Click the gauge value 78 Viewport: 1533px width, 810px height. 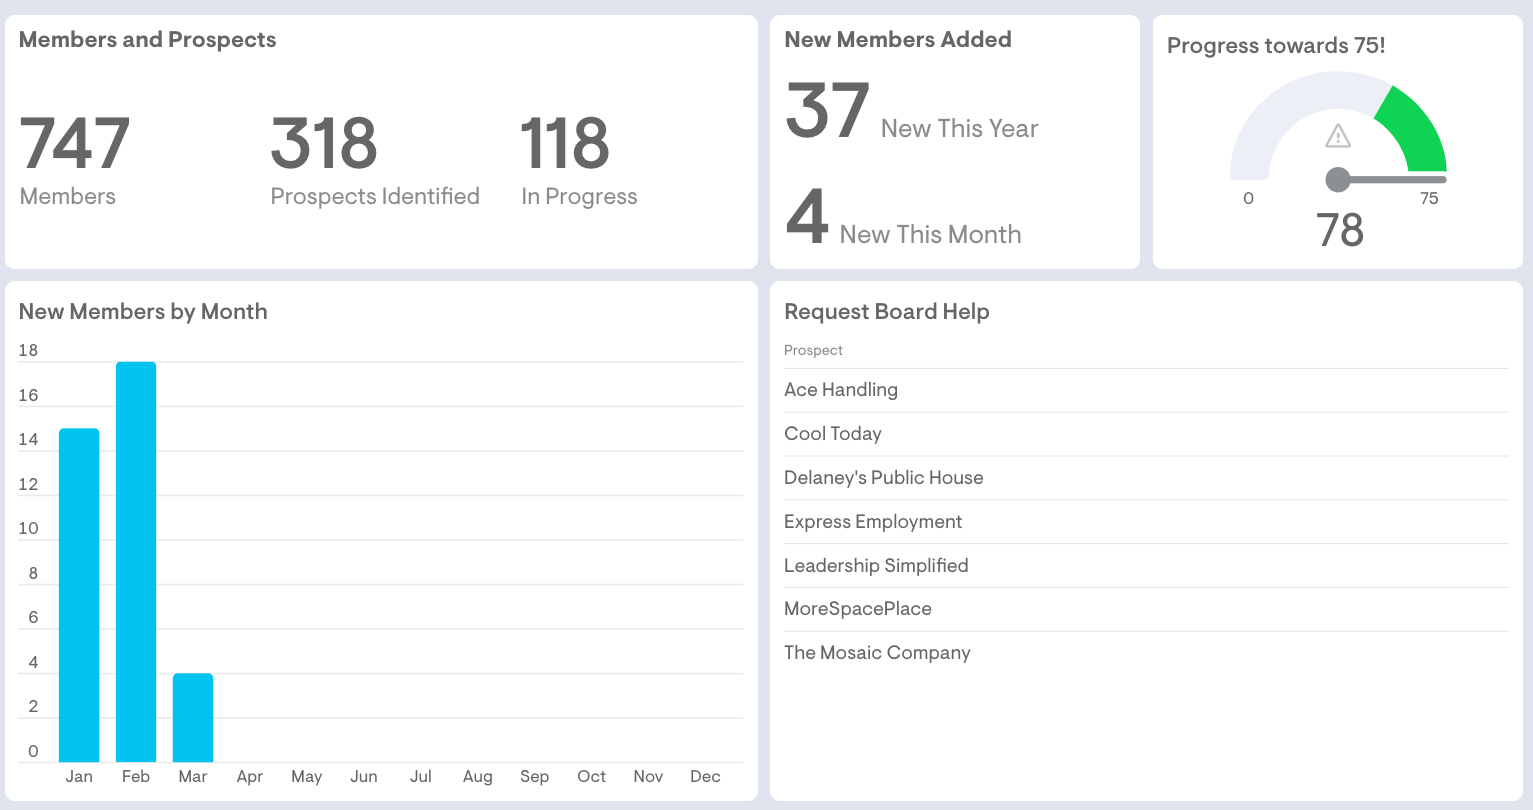click(x=1340, y=231)
